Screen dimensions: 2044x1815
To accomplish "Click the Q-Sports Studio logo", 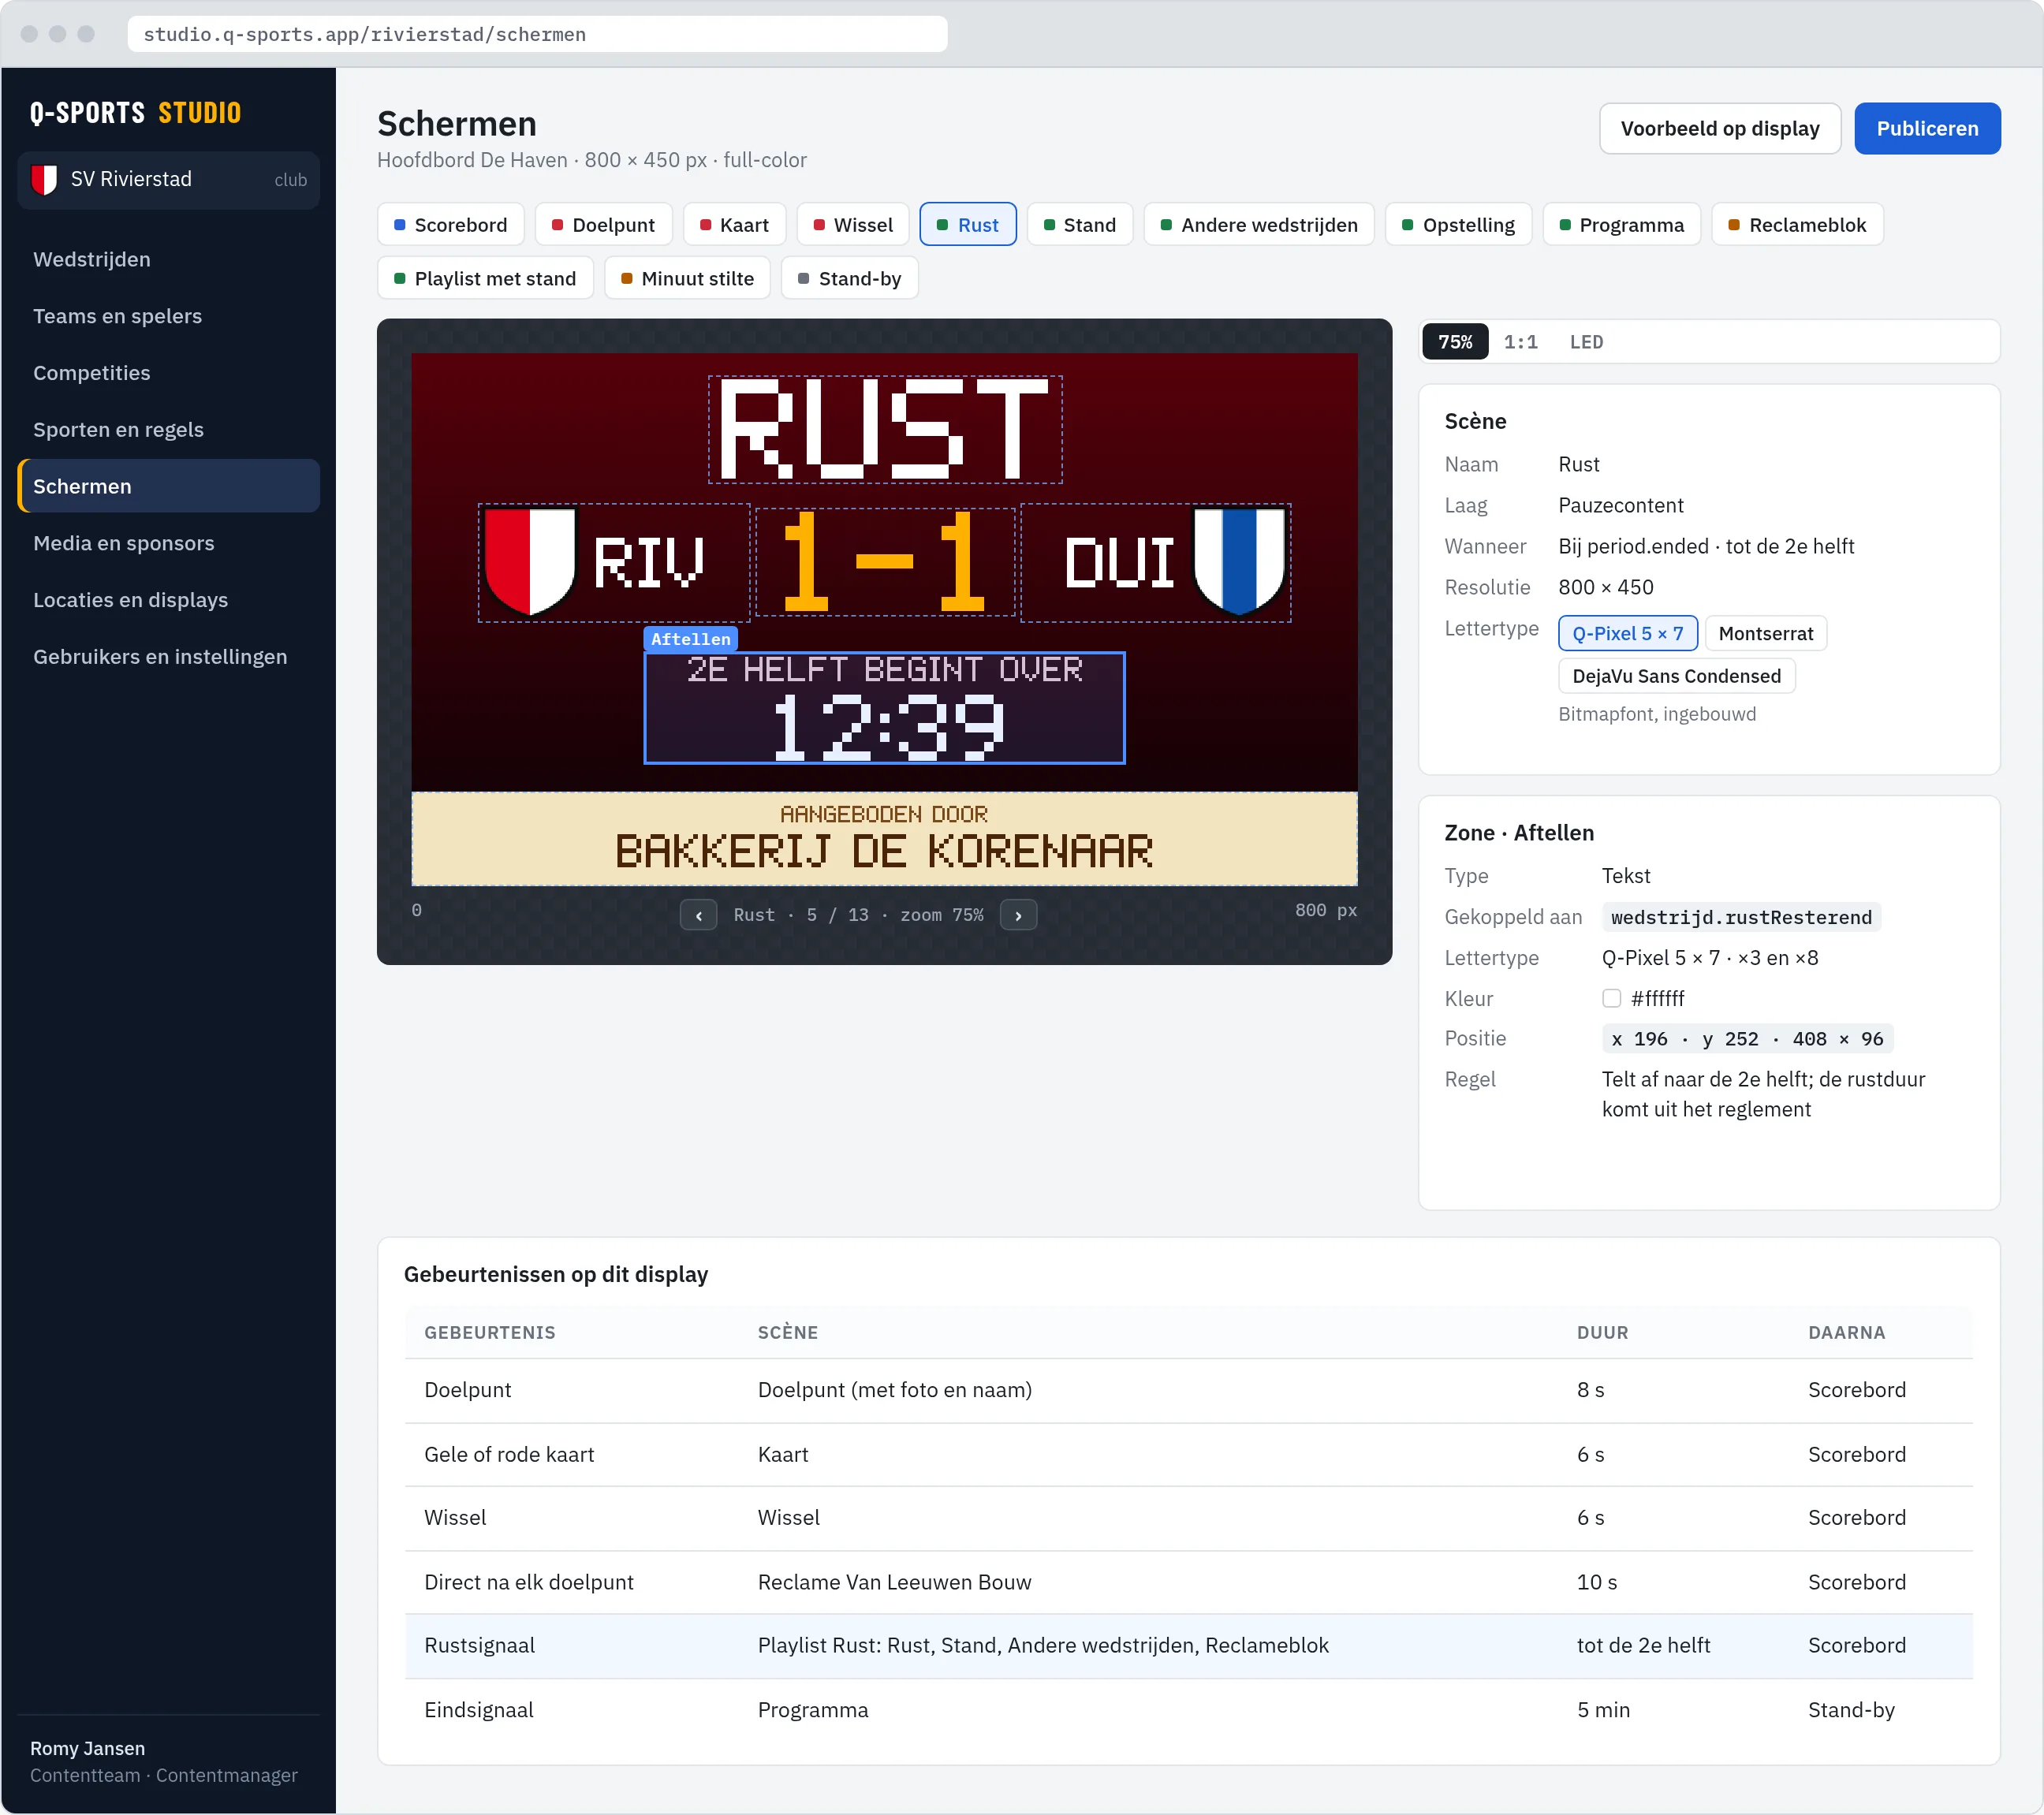I will coord(135,112).
